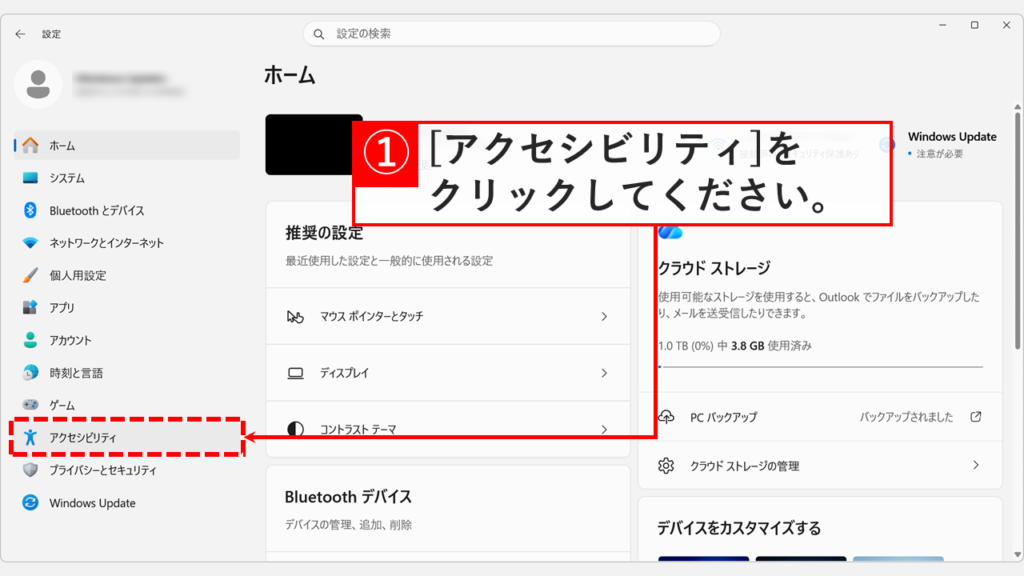Click the クラウド ストレージの管理 gear icon

(x=666, y=466)
